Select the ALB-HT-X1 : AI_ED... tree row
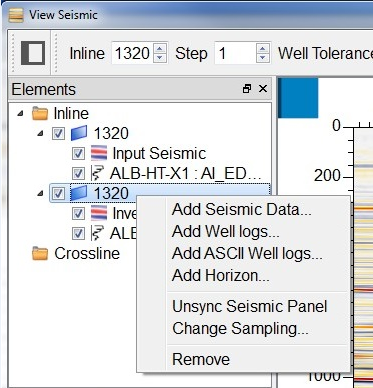Viewport: 373px width, 388px height. coord(185,174)
